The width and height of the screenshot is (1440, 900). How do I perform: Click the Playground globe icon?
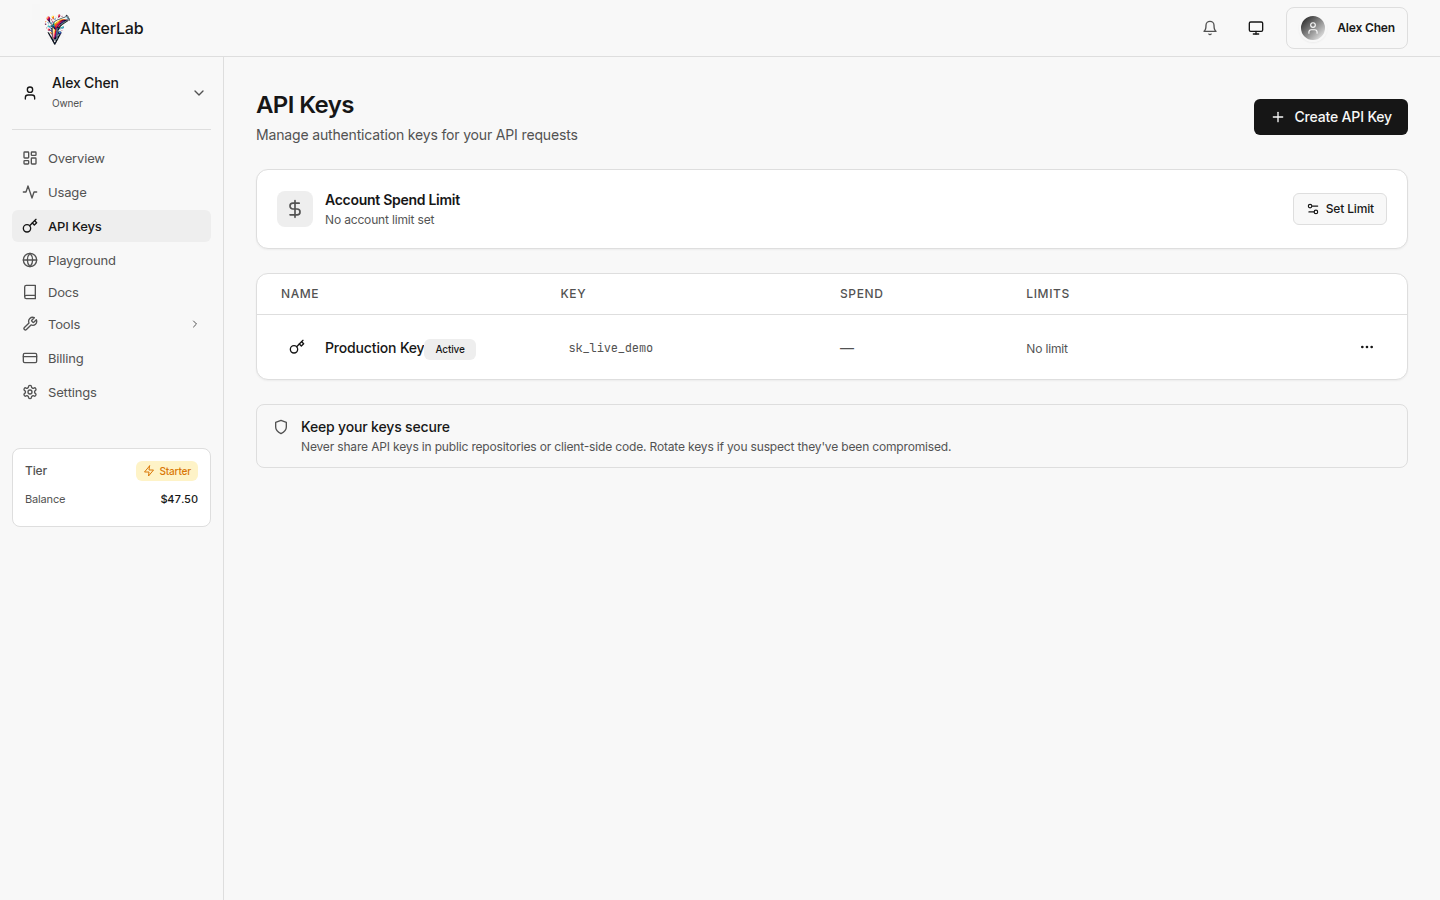click(x=30, y=260)
